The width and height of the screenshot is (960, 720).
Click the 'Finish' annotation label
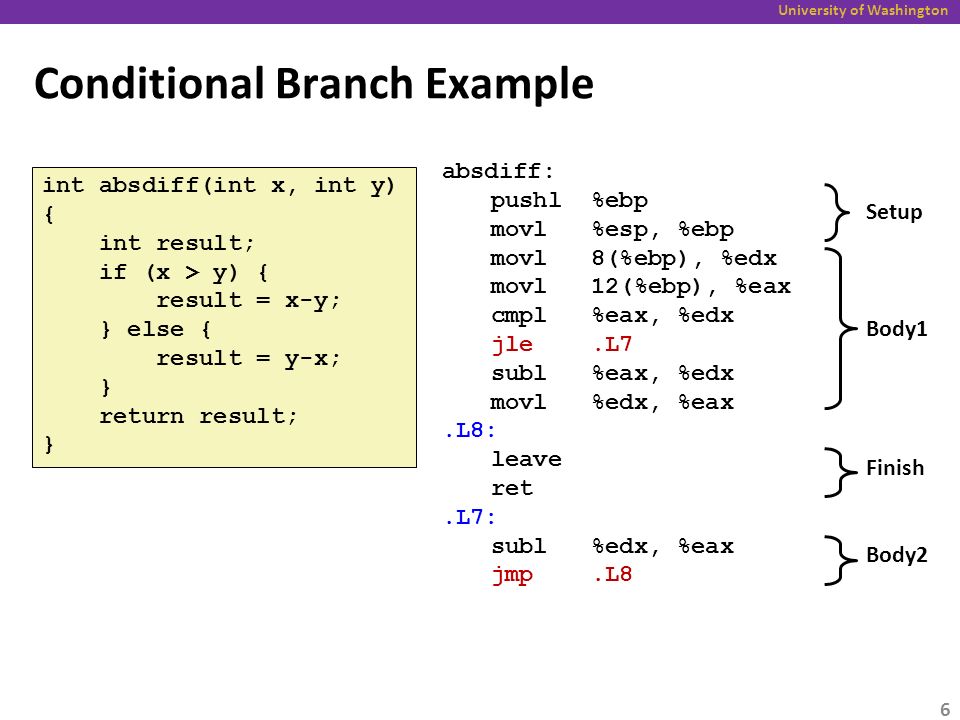(x=895, y=468)
